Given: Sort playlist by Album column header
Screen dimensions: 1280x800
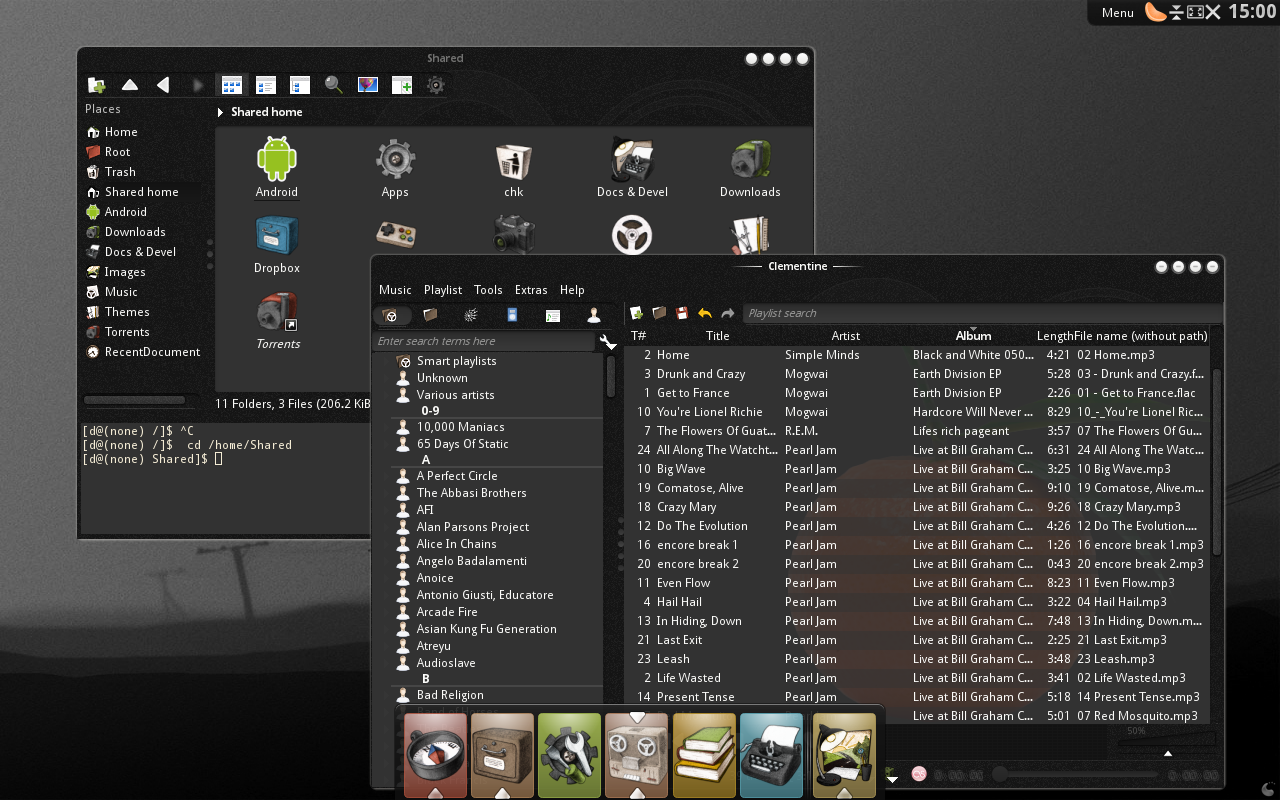Looking at the screenshot, I should click(x=973, y=336).
